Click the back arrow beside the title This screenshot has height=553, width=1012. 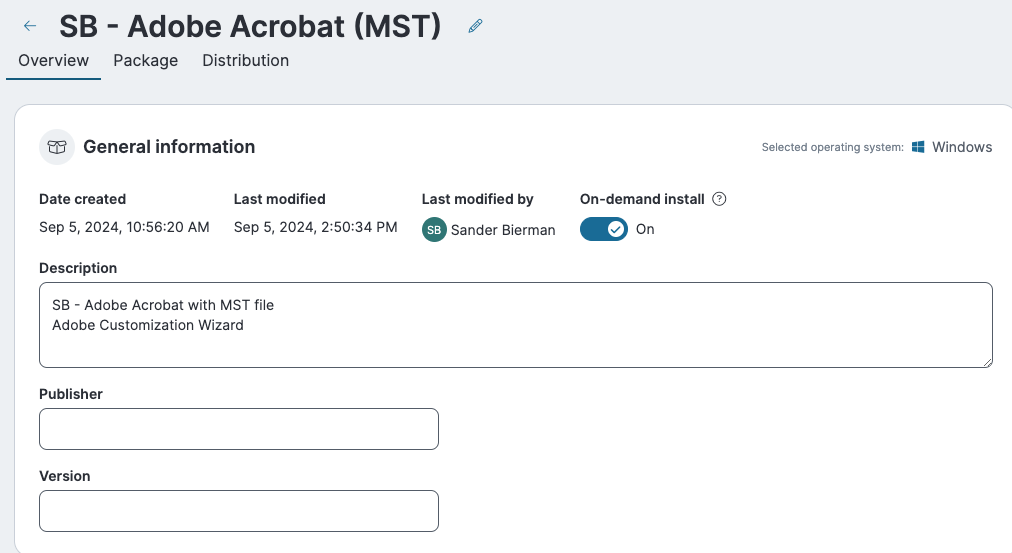(x=30, y=26)
